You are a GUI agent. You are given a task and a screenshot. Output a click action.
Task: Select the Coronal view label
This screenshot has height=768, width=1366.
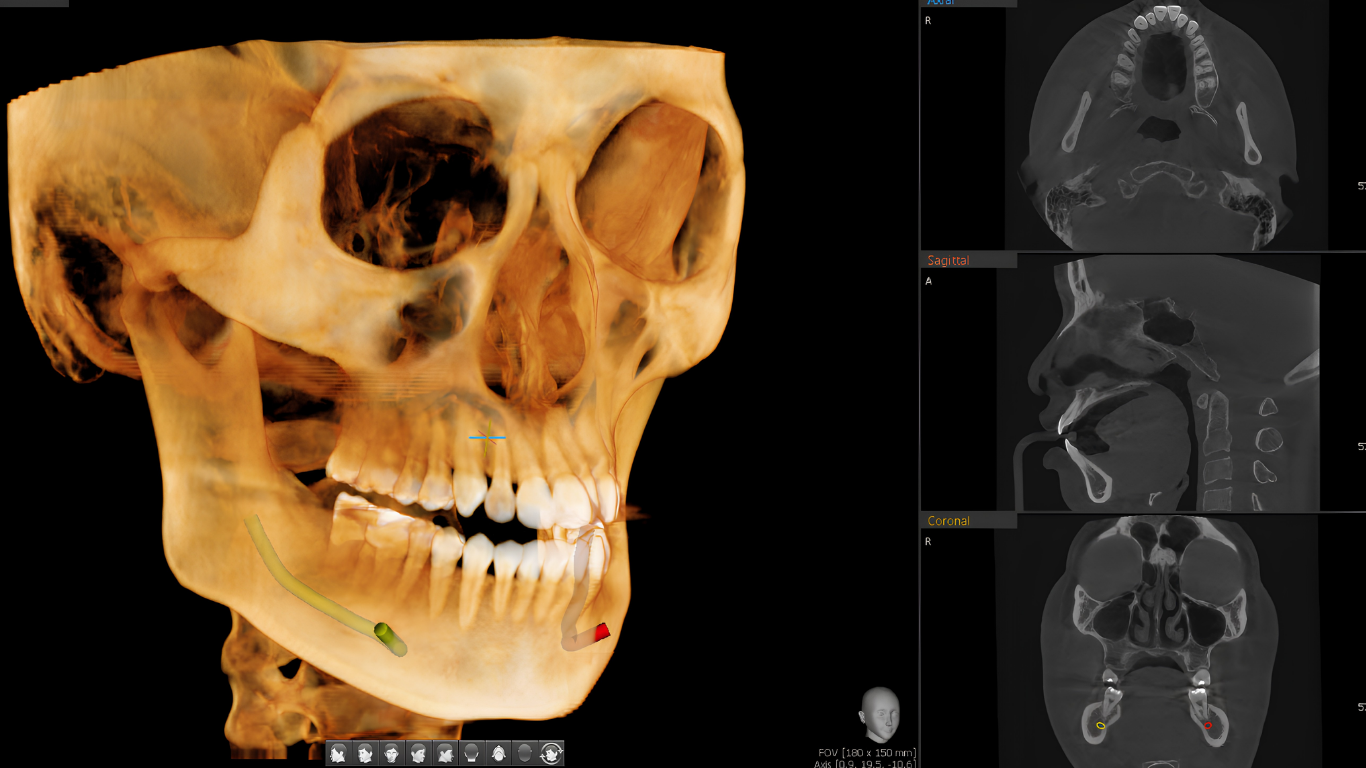(x=948, y=521)
